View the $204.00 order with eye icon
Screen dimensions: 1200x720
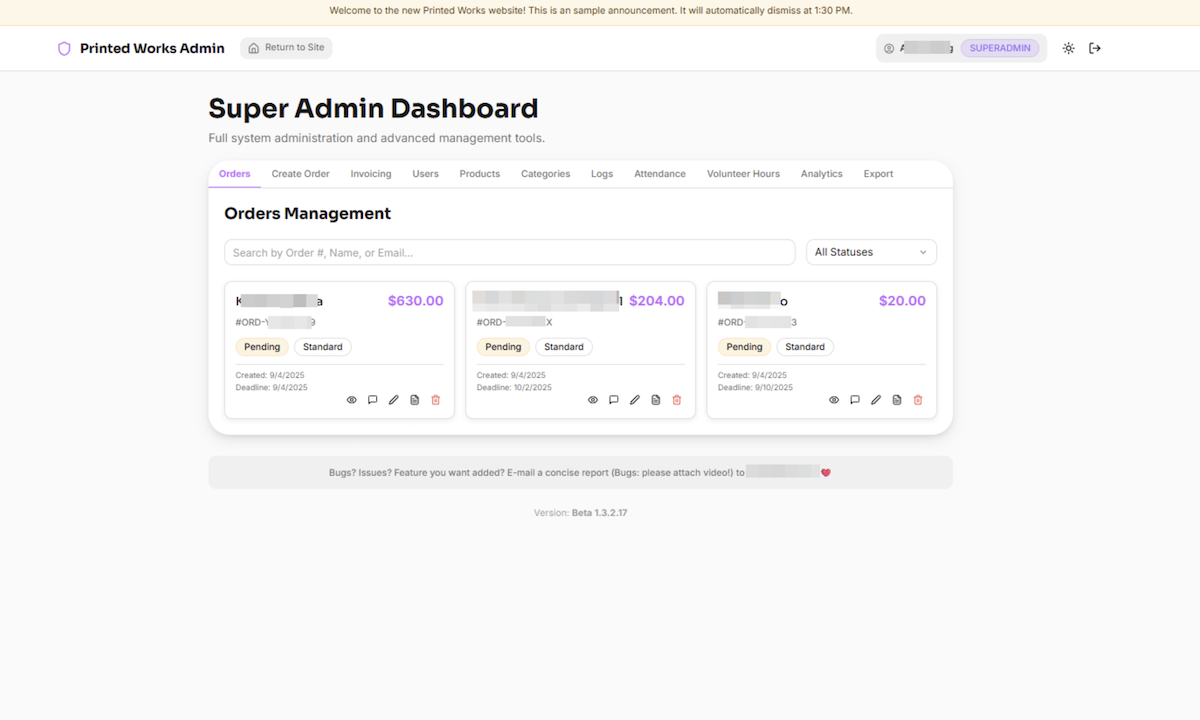click(x=593, y=400)
